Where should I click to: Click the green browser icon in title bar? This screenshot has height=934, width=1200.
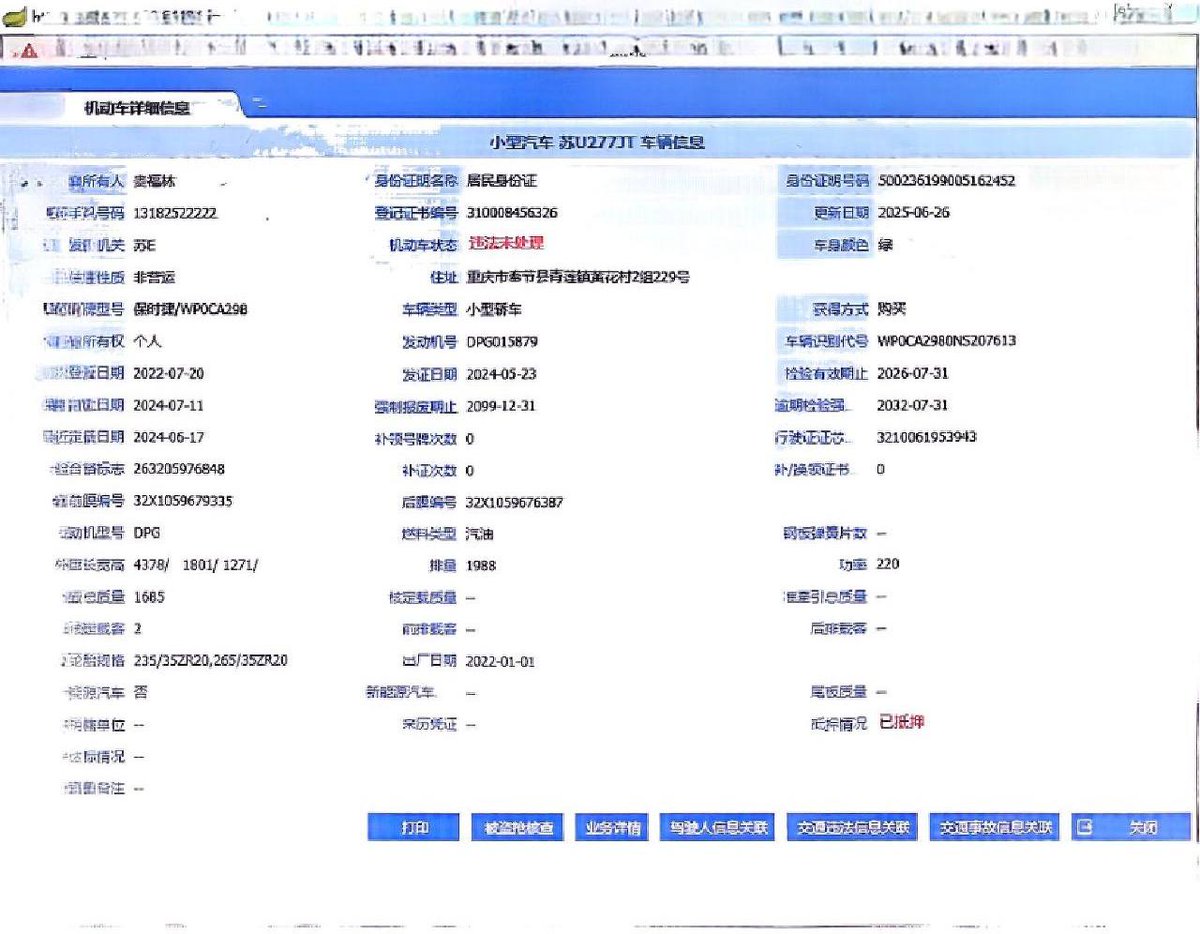click(16, 17)
